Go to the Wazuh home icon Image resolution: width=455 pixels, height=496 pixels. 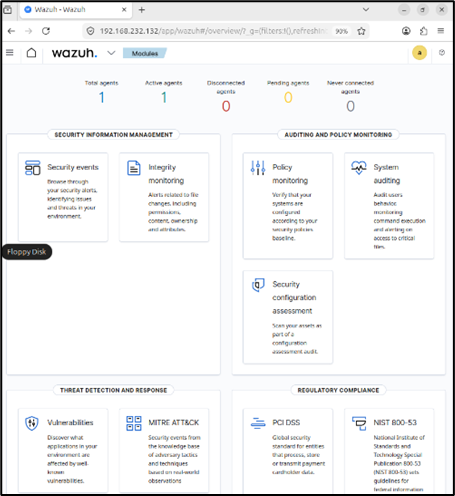click(31, 53)
